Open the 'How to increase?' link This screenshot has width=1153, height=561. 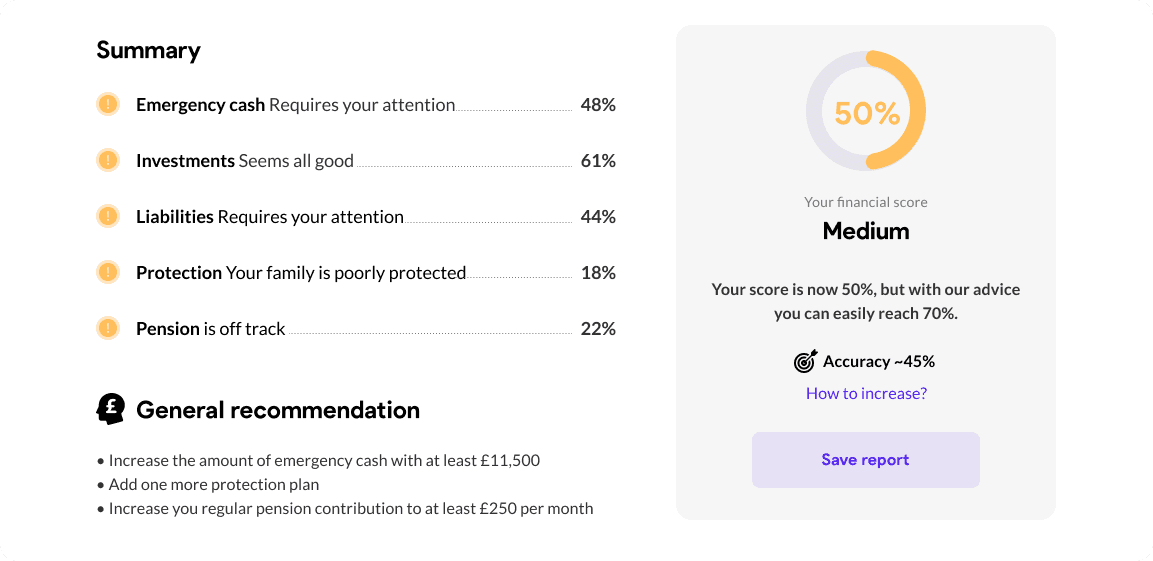pos(866,393)
